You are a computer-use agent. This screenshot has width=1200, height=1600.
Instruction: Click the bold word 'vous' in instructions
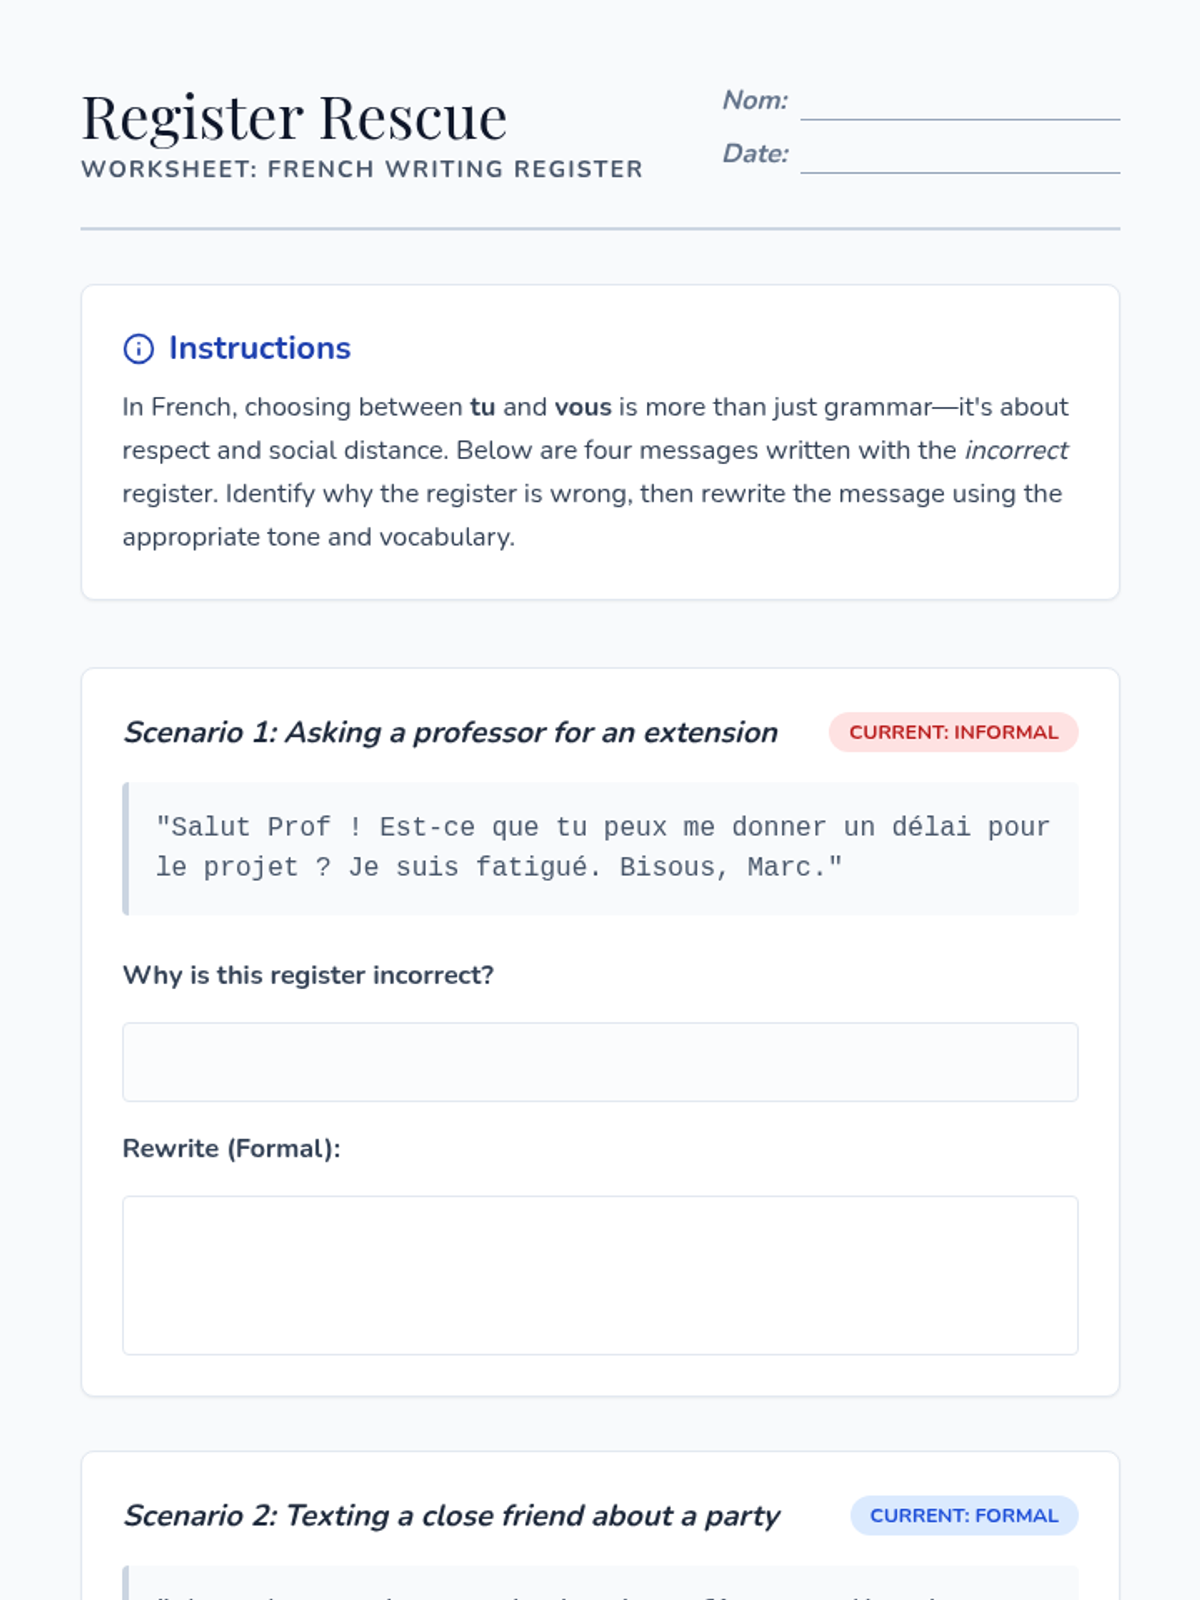tap(583, 407)
